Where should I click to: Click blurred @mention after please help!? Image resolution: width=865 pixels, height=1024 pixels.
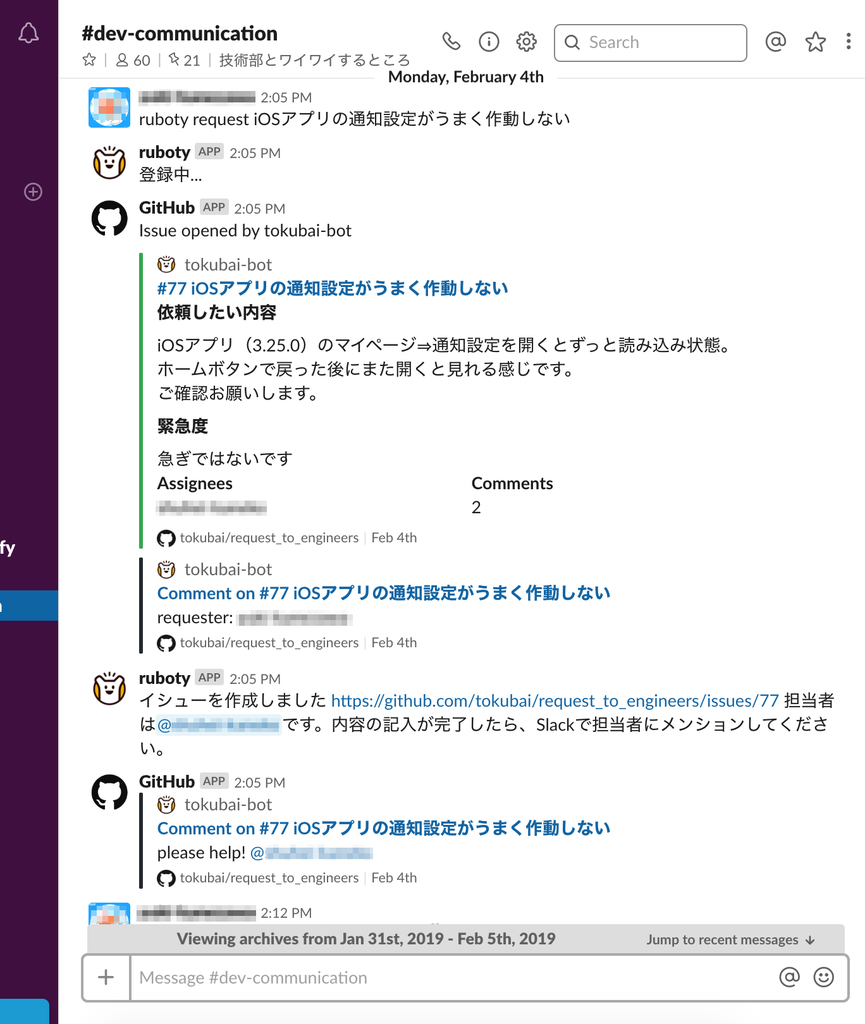click(x=311, y=853)
